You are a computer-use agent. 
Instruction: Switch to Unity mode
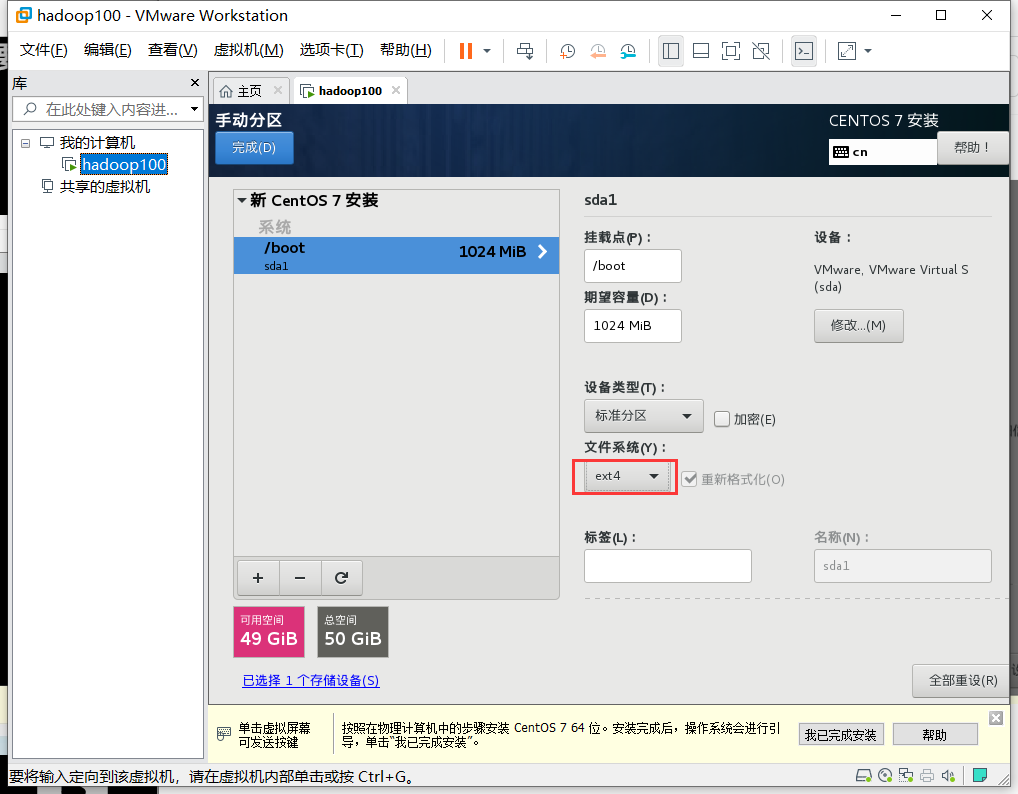[761, 51]
